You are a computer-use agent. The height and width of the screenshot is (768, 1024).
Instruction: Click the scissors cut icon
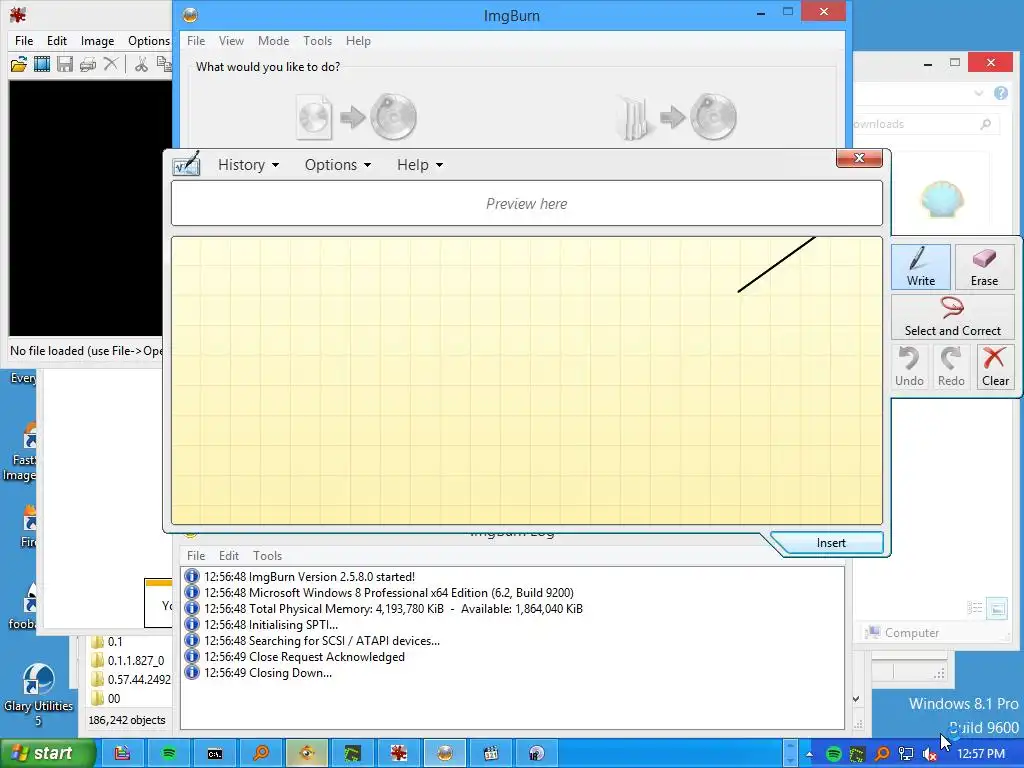[x=141, y=64]
